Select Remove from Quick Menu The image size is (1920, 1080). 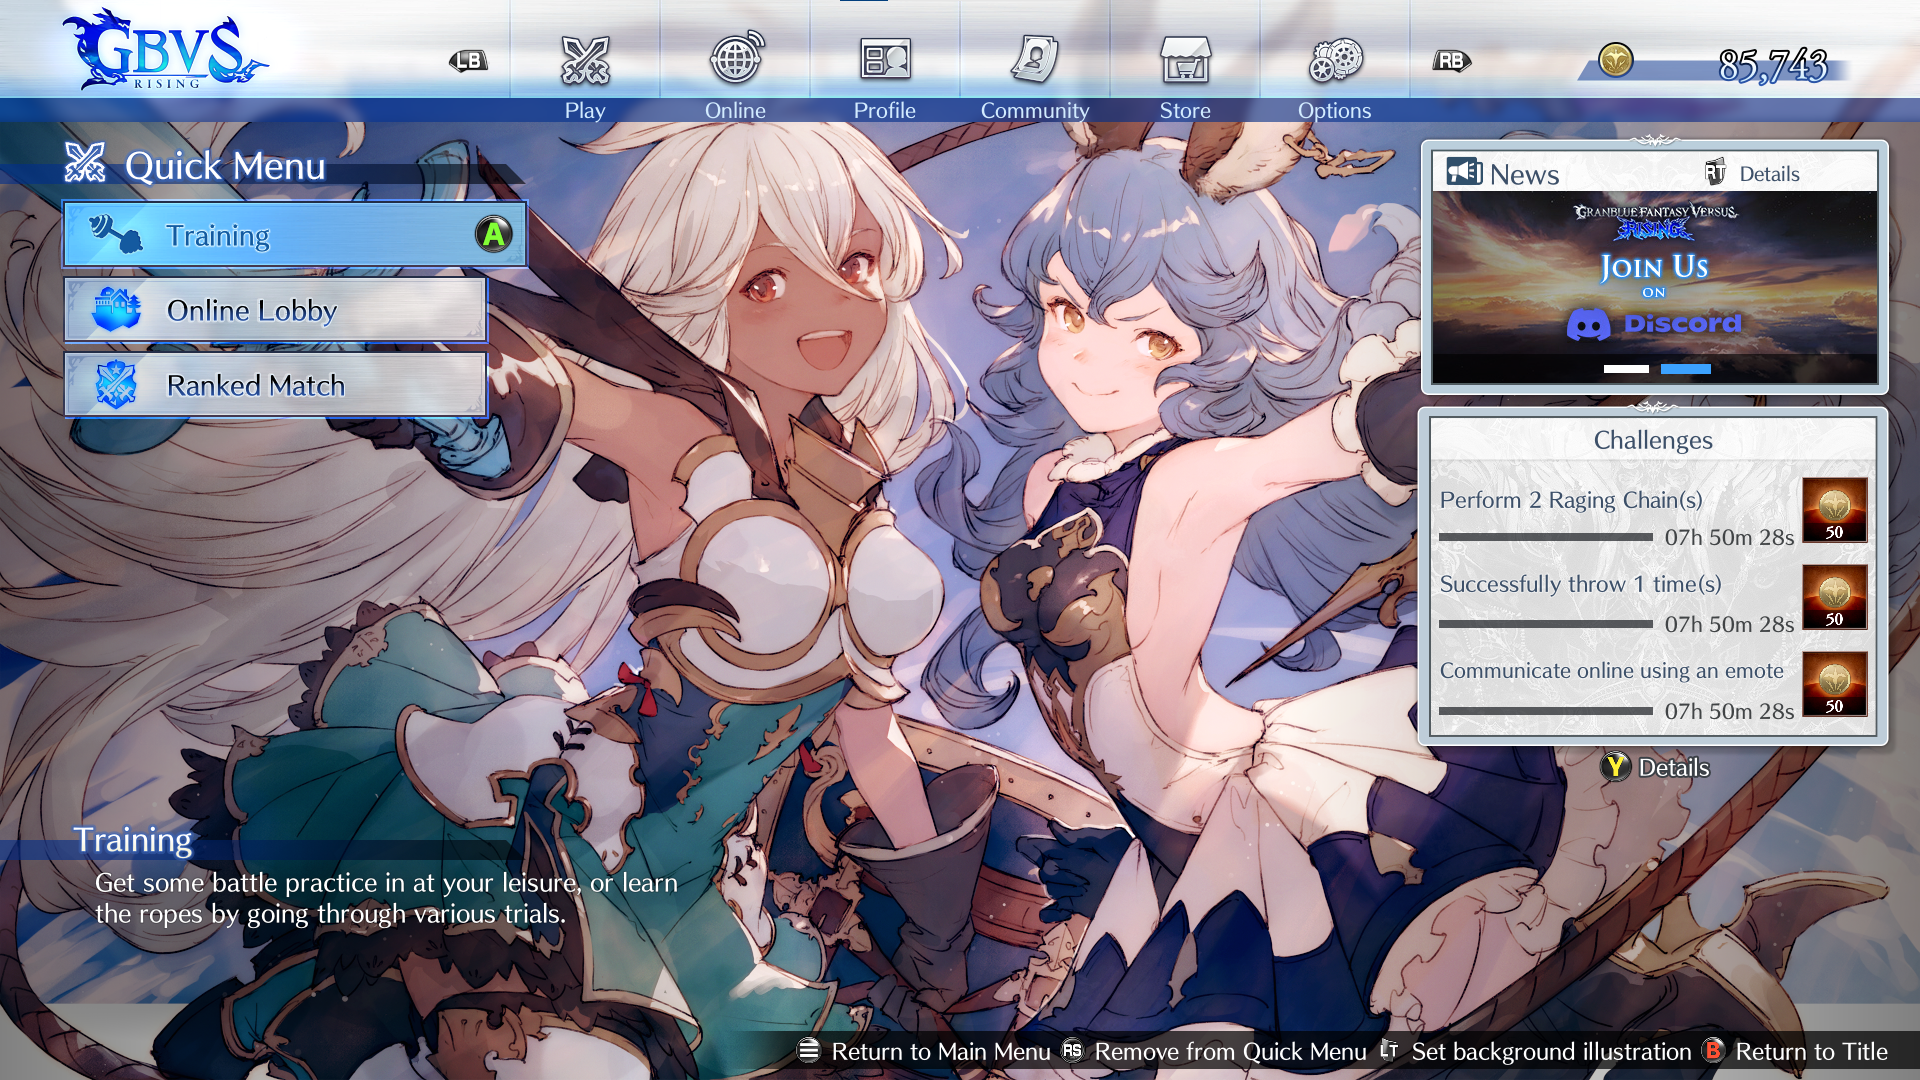[x=1230, y=1052]
